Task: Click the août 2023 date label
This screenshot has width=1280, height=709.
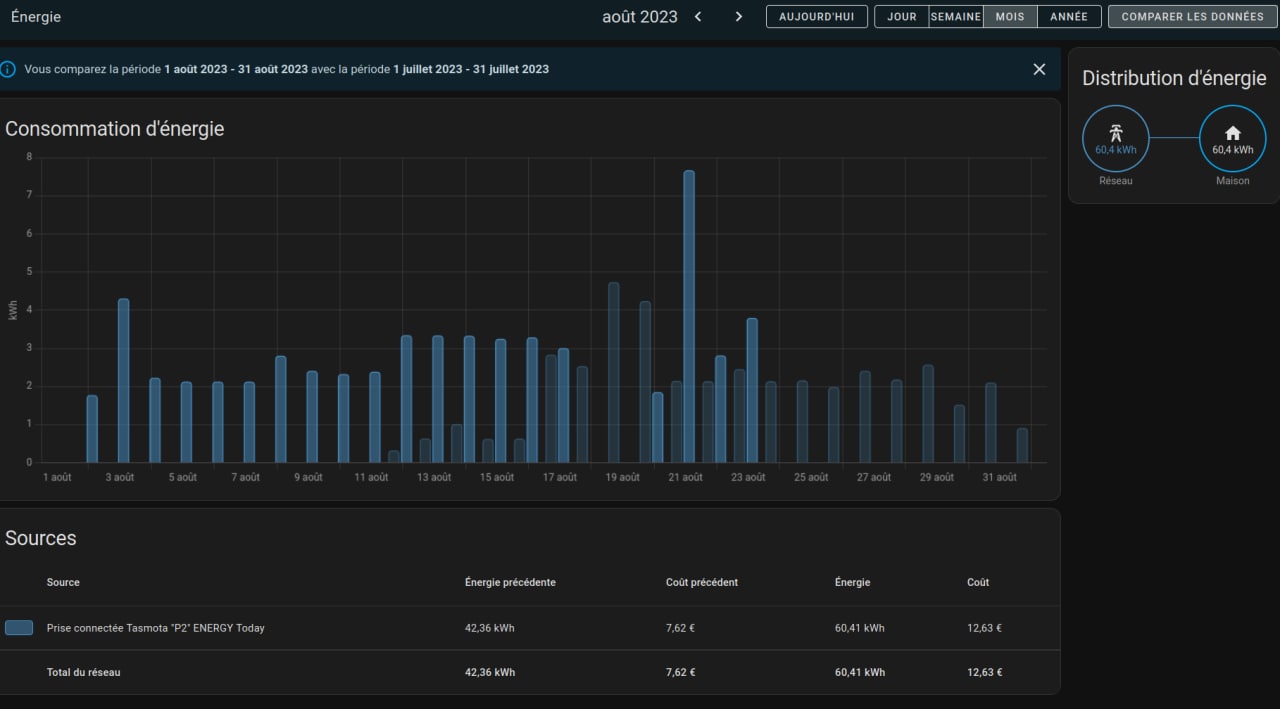Action: pyautogui.click(x=639, y=17)
